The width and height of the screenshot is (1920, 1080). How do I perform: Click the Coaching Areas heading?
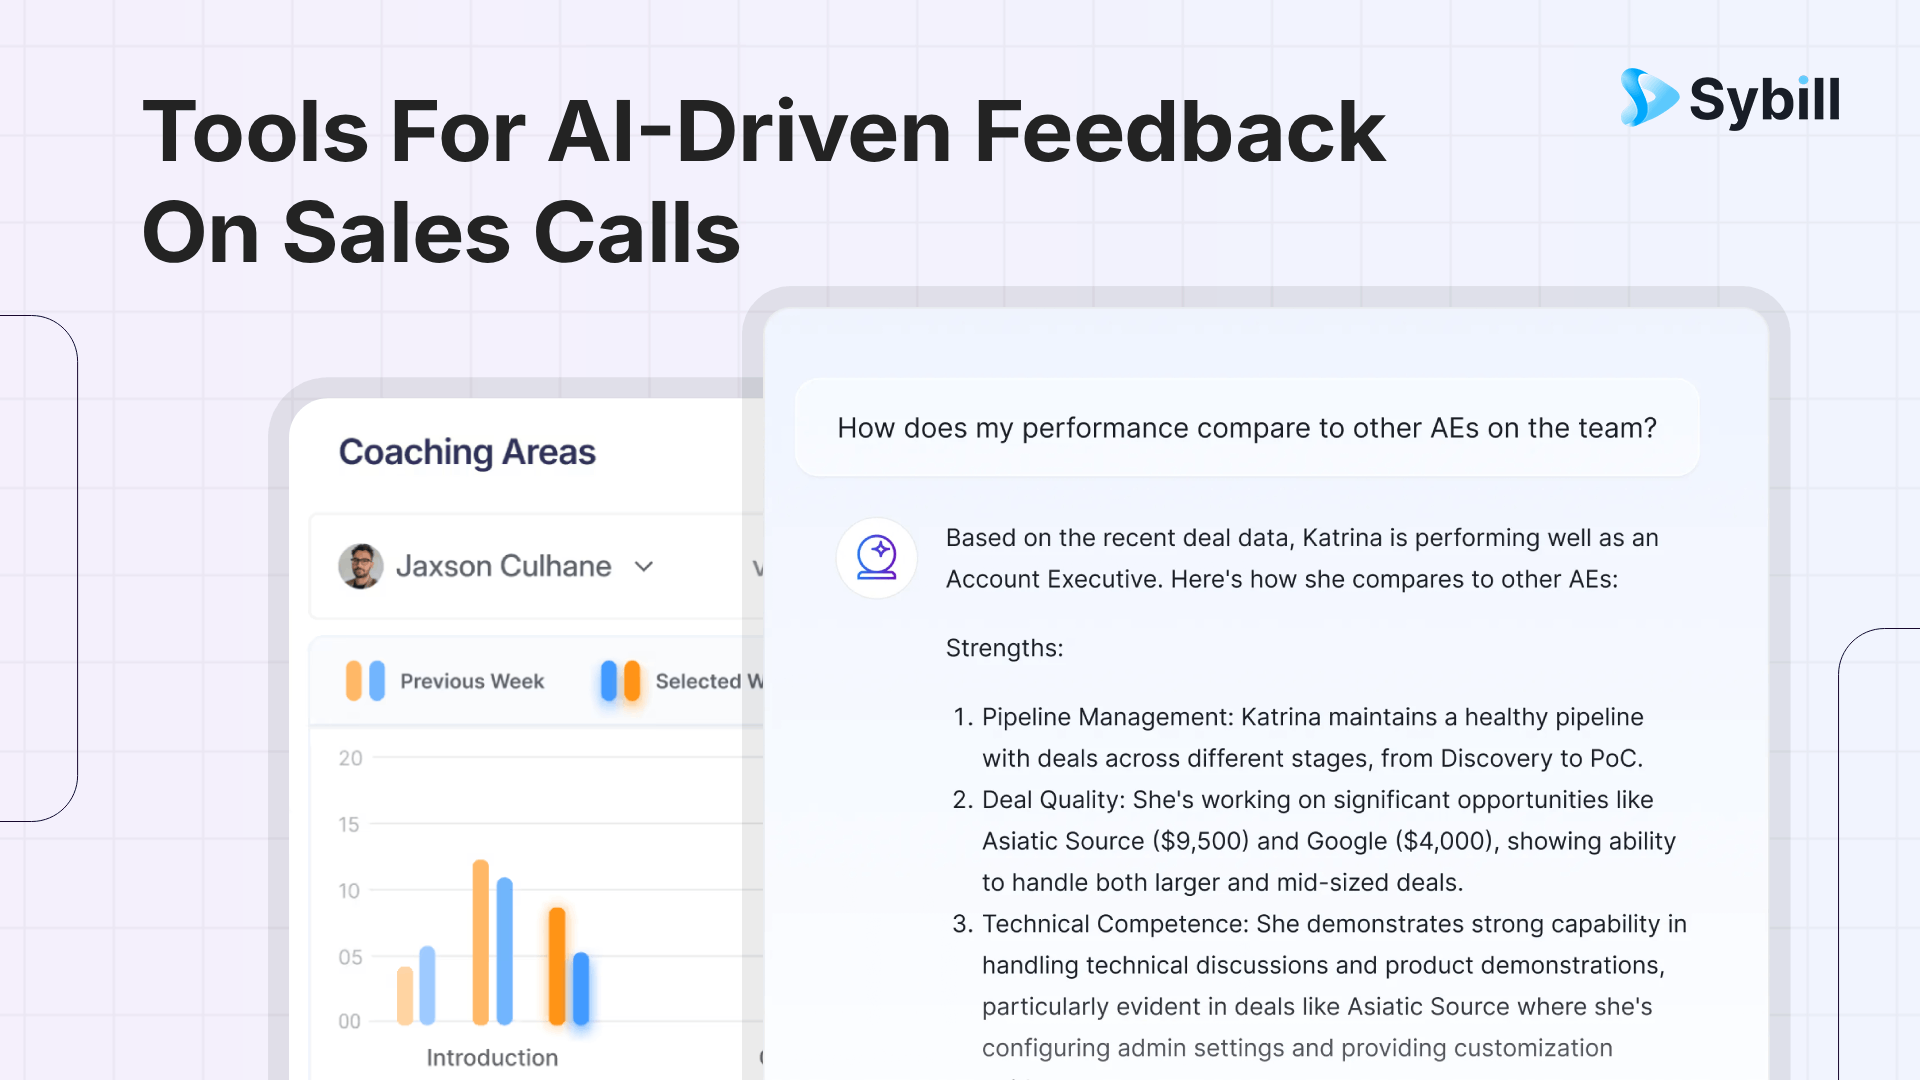(467, 452)
